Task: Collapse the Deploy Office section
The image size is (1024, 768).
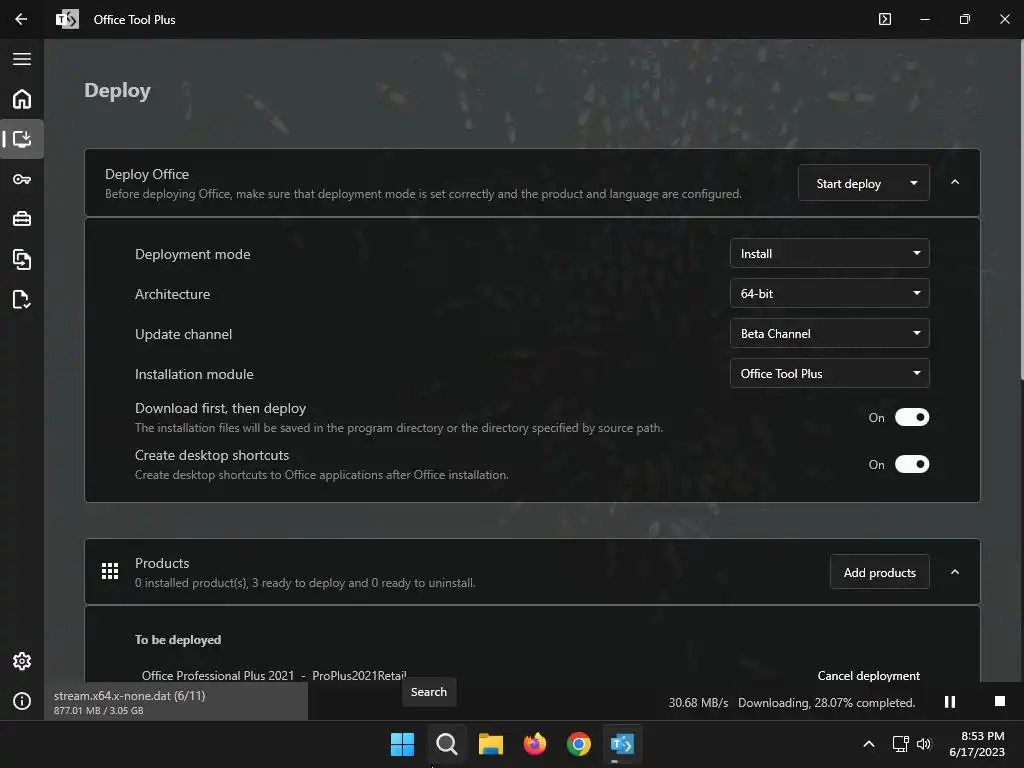Action: [955, 182]
